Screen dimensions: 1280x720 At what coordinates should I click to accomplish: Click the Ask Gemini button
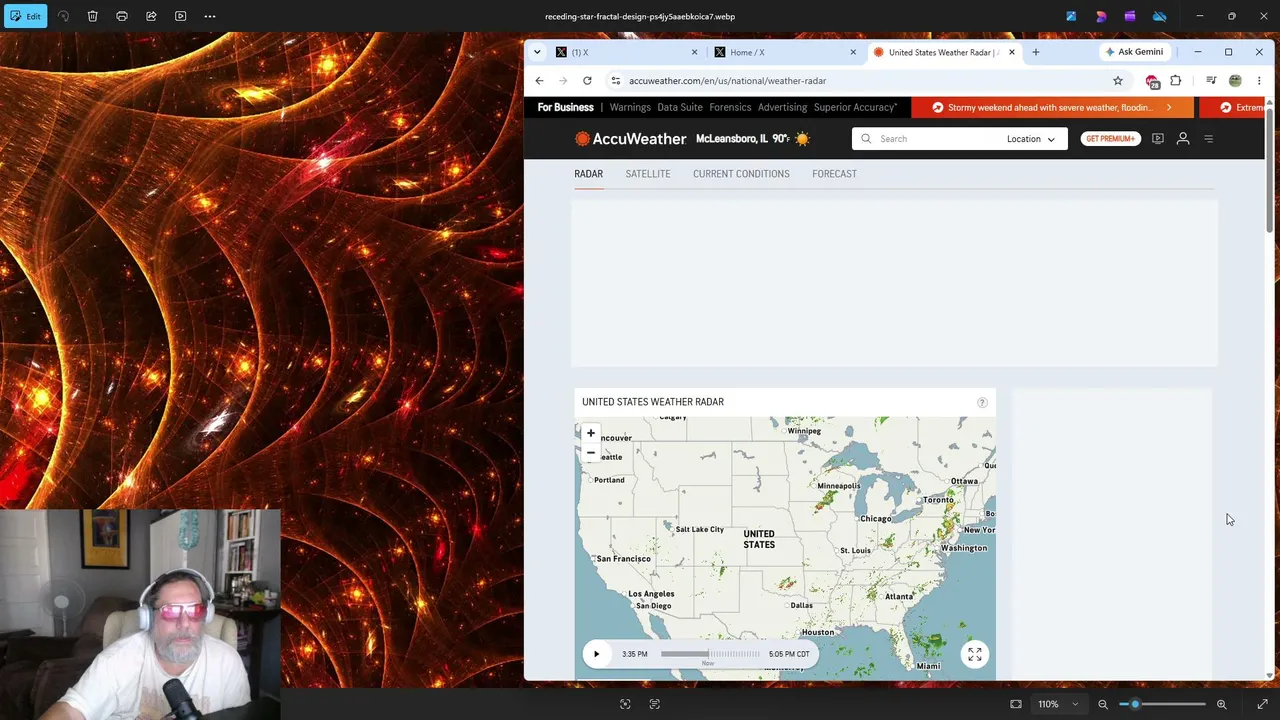click(x=1135, y=52)
